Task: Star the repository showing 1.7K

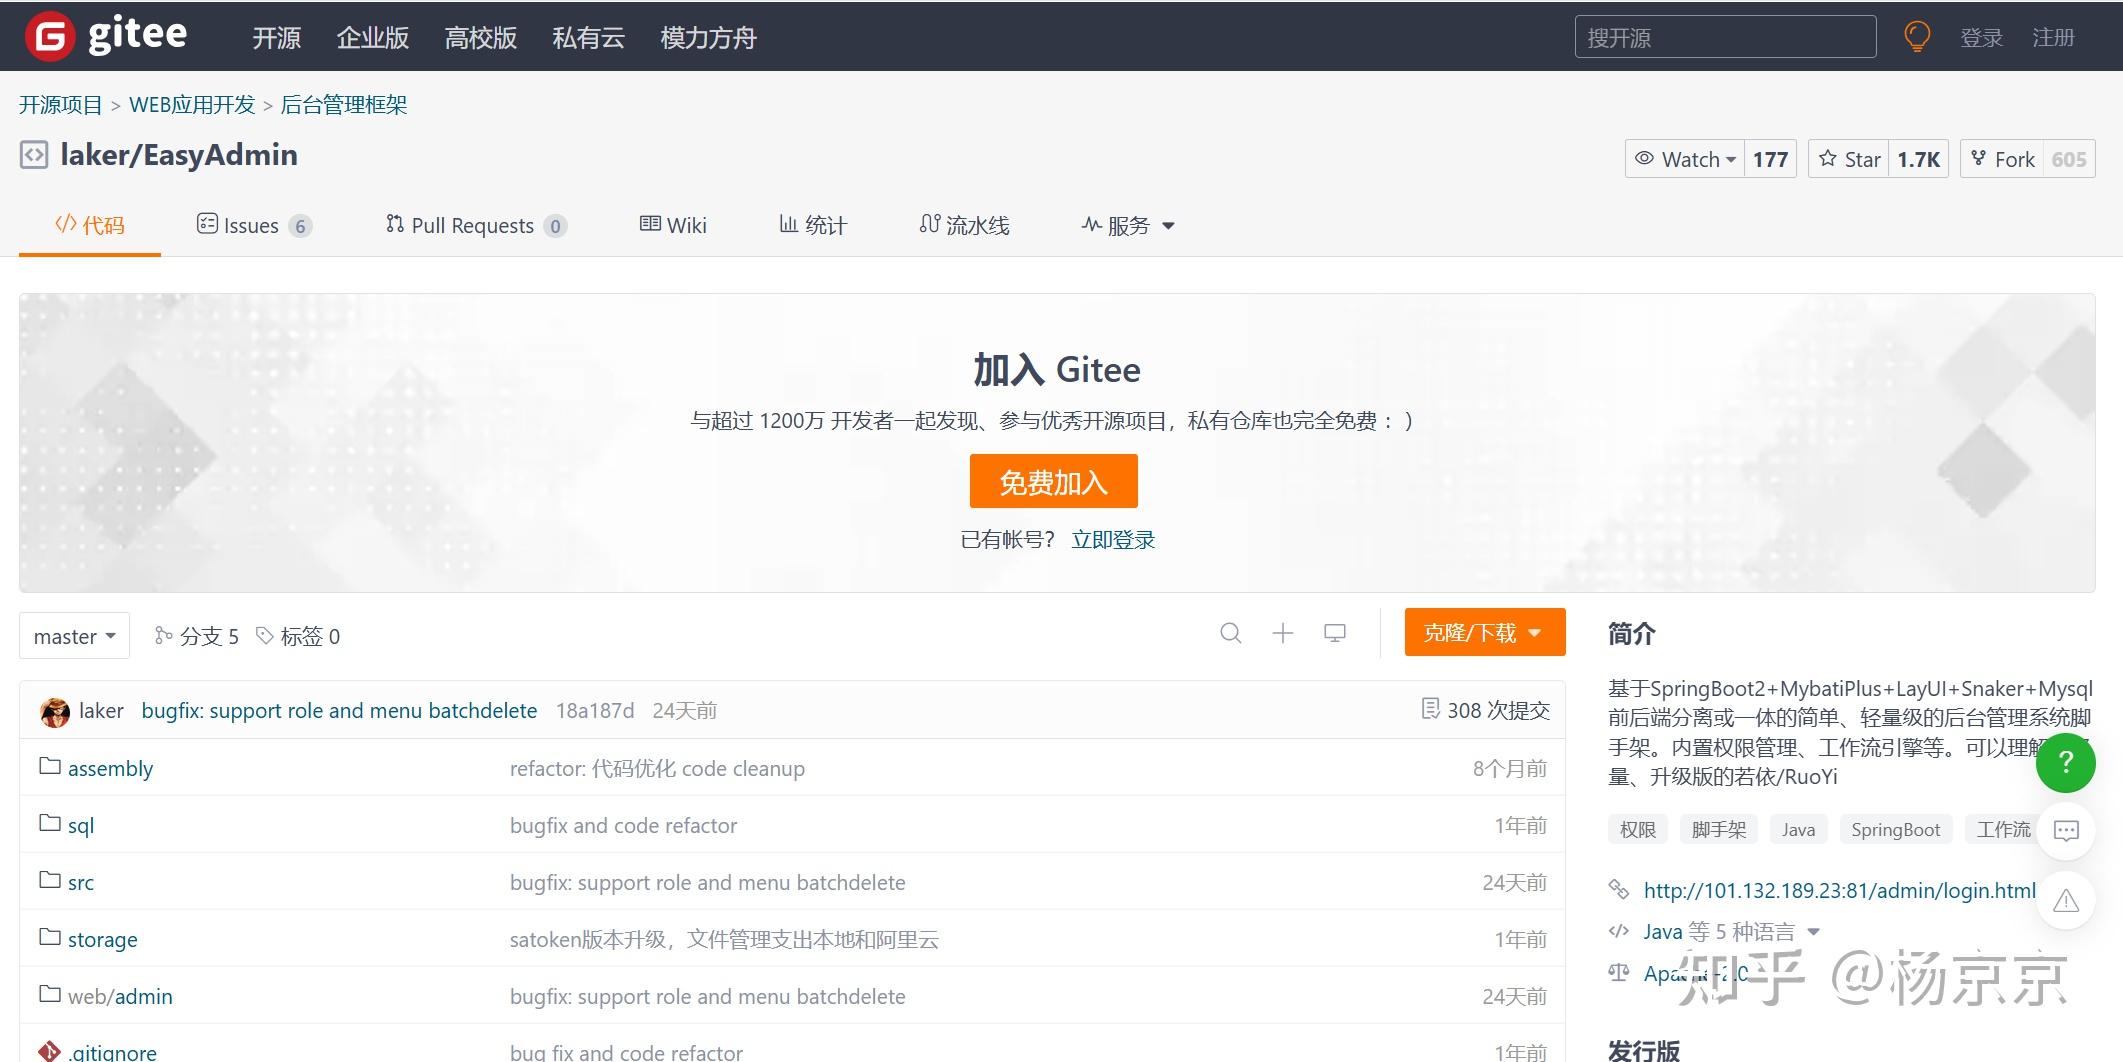Action: tap(1849, 158)
